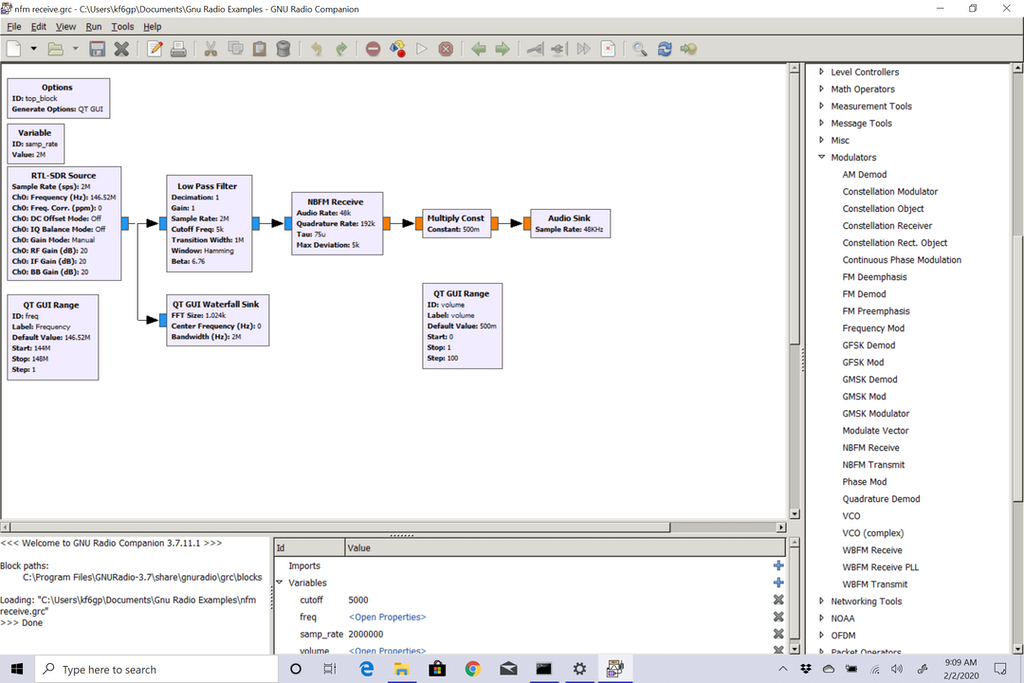Expand the NOAA category

coord(822,618)
